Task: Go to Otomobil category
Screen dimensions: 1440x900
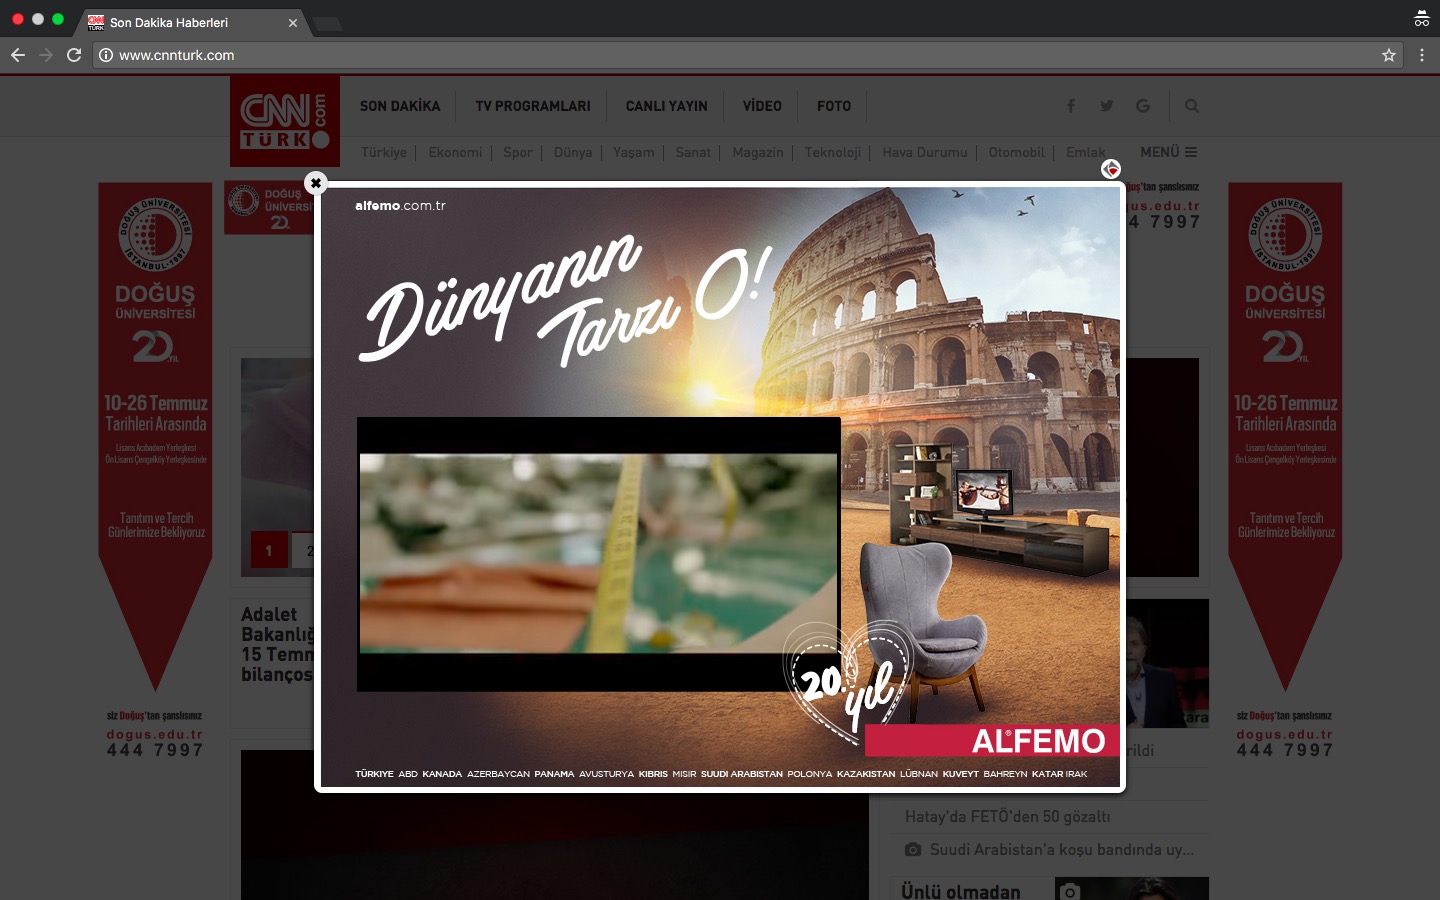Action: 1017,152
